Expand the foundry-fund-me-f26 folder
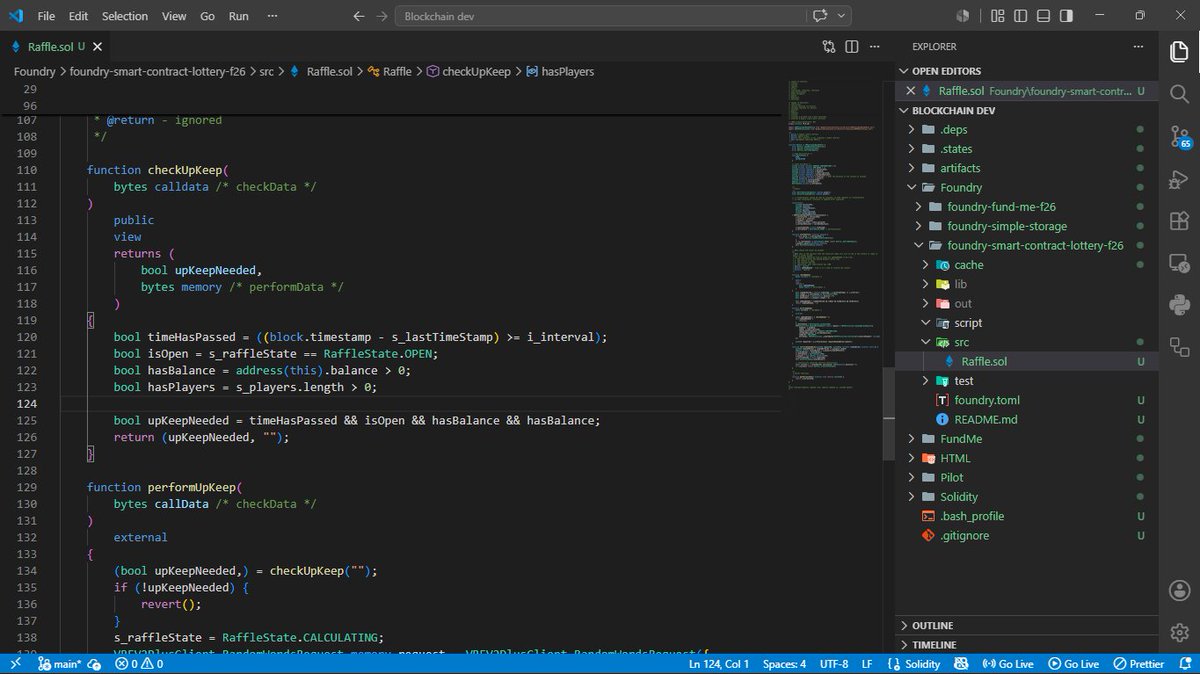The image size is (1200, 674). click(x=1028, y=207)
